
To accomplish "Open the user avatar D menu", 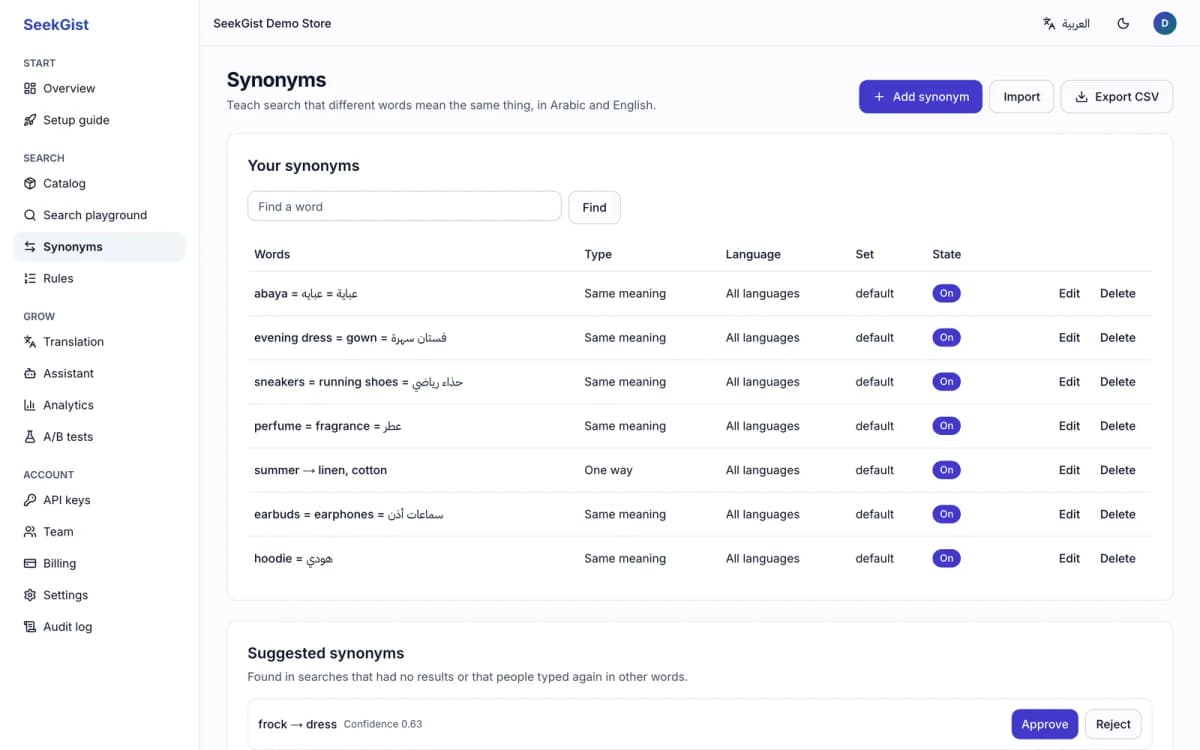I will (1165, 23).
